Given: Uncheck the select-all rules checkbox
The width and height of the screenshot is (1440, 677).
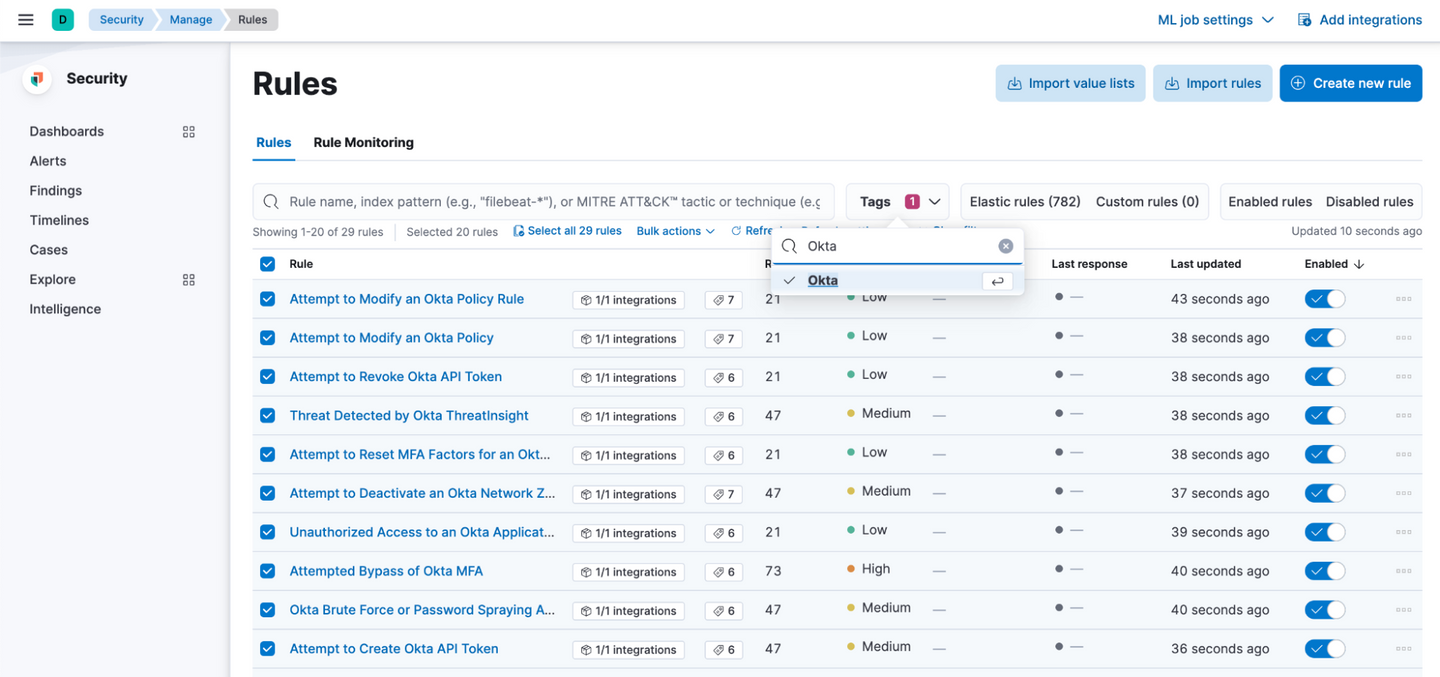Looking at the screenshot, I should (267, 264).
